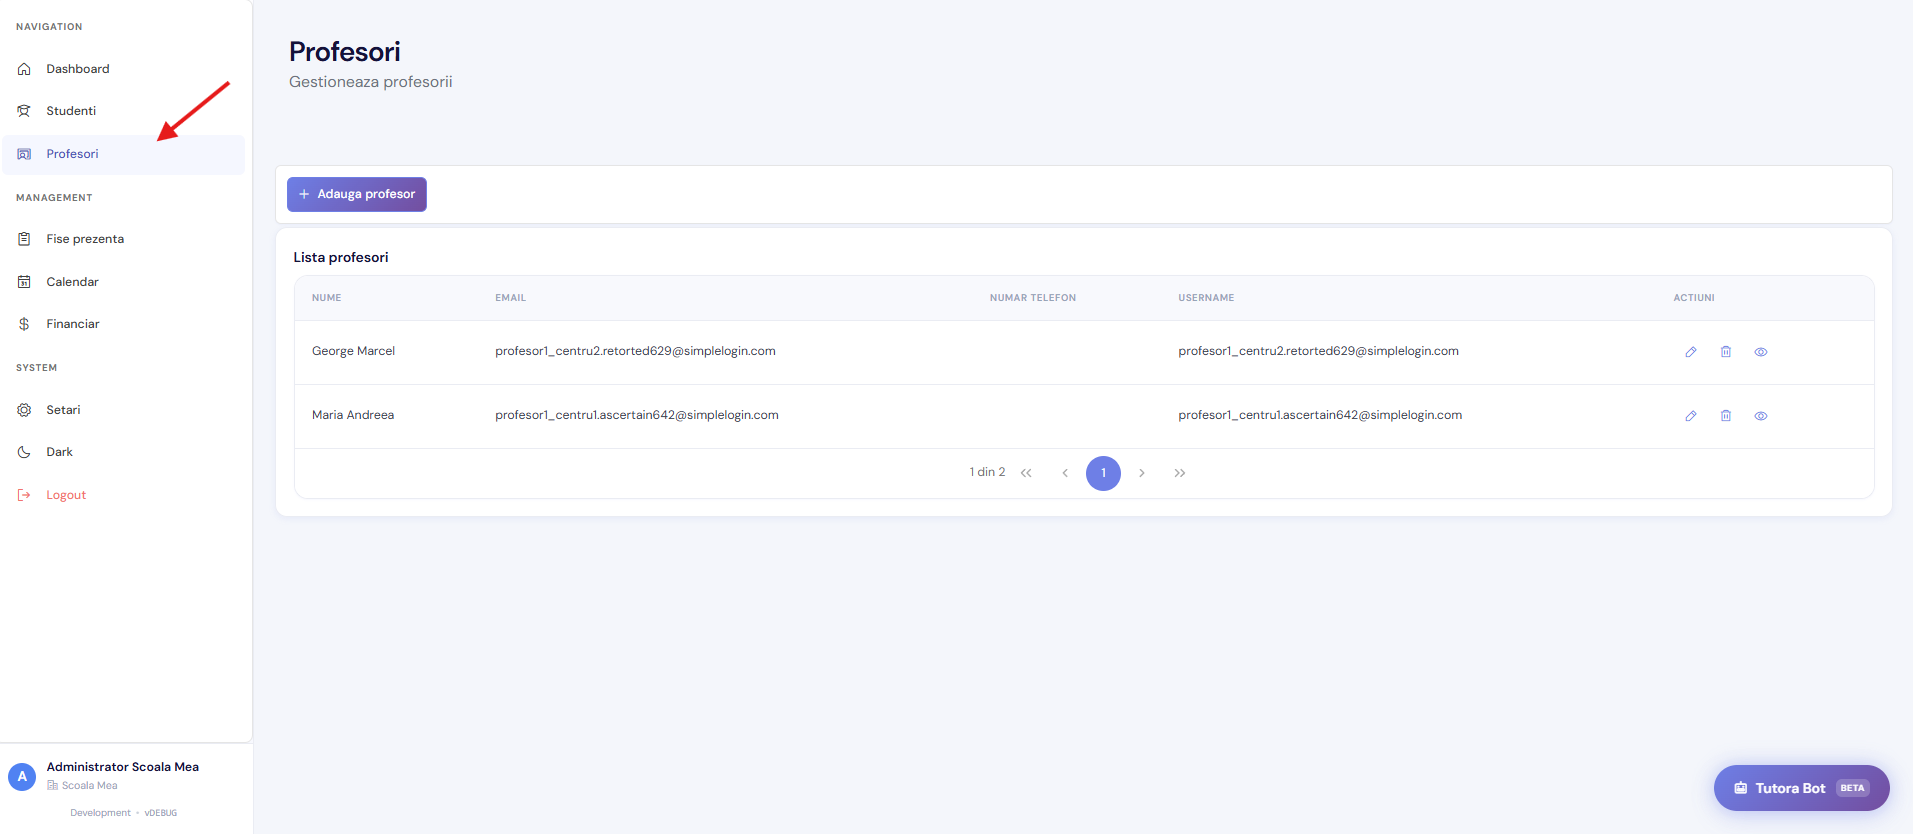Click the Profesori page title
This screenshot has height=834, width=1913.
345,51
